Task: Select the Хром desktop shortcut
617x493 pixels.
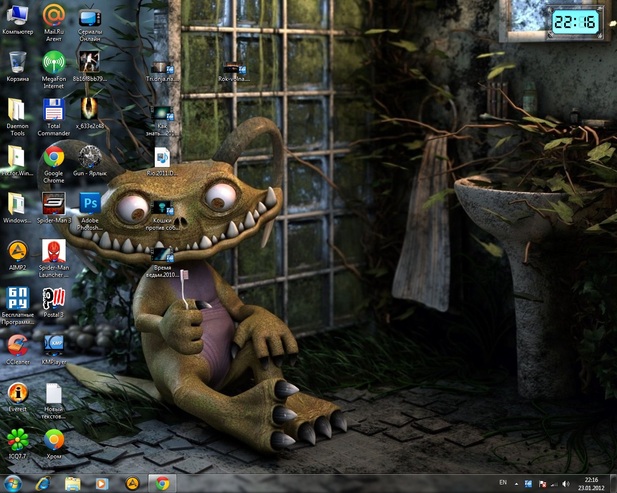Action: click(54, 444)
